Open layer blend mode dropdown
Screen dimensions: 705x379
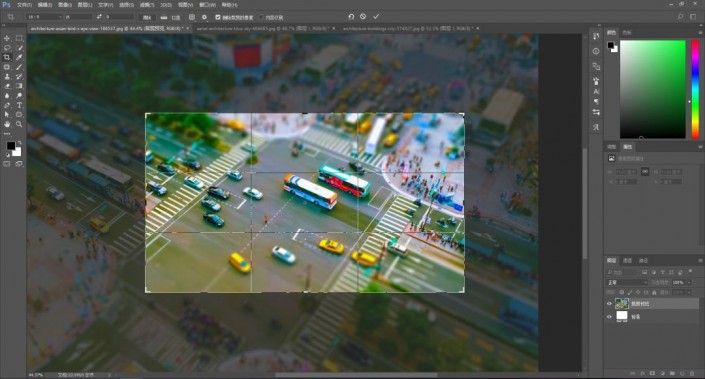click(x=627, y=282)
